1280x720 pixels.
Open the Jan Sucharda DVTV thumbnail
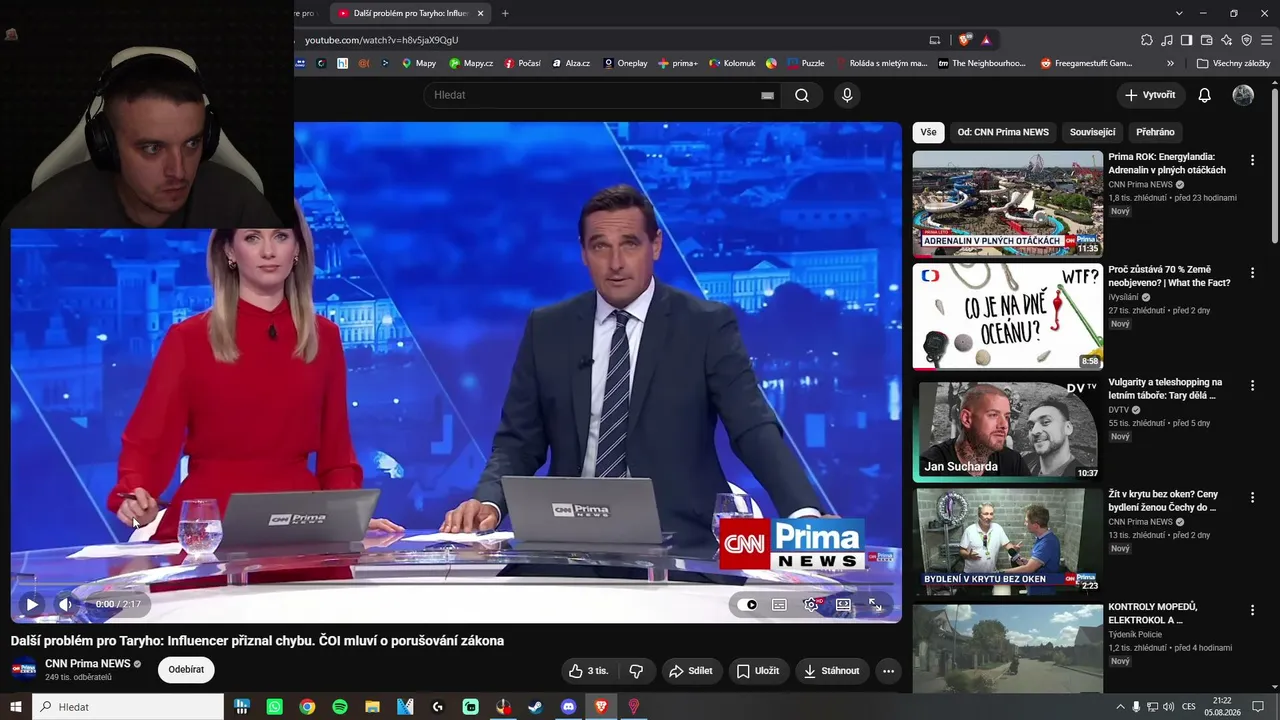(1008, 430)
